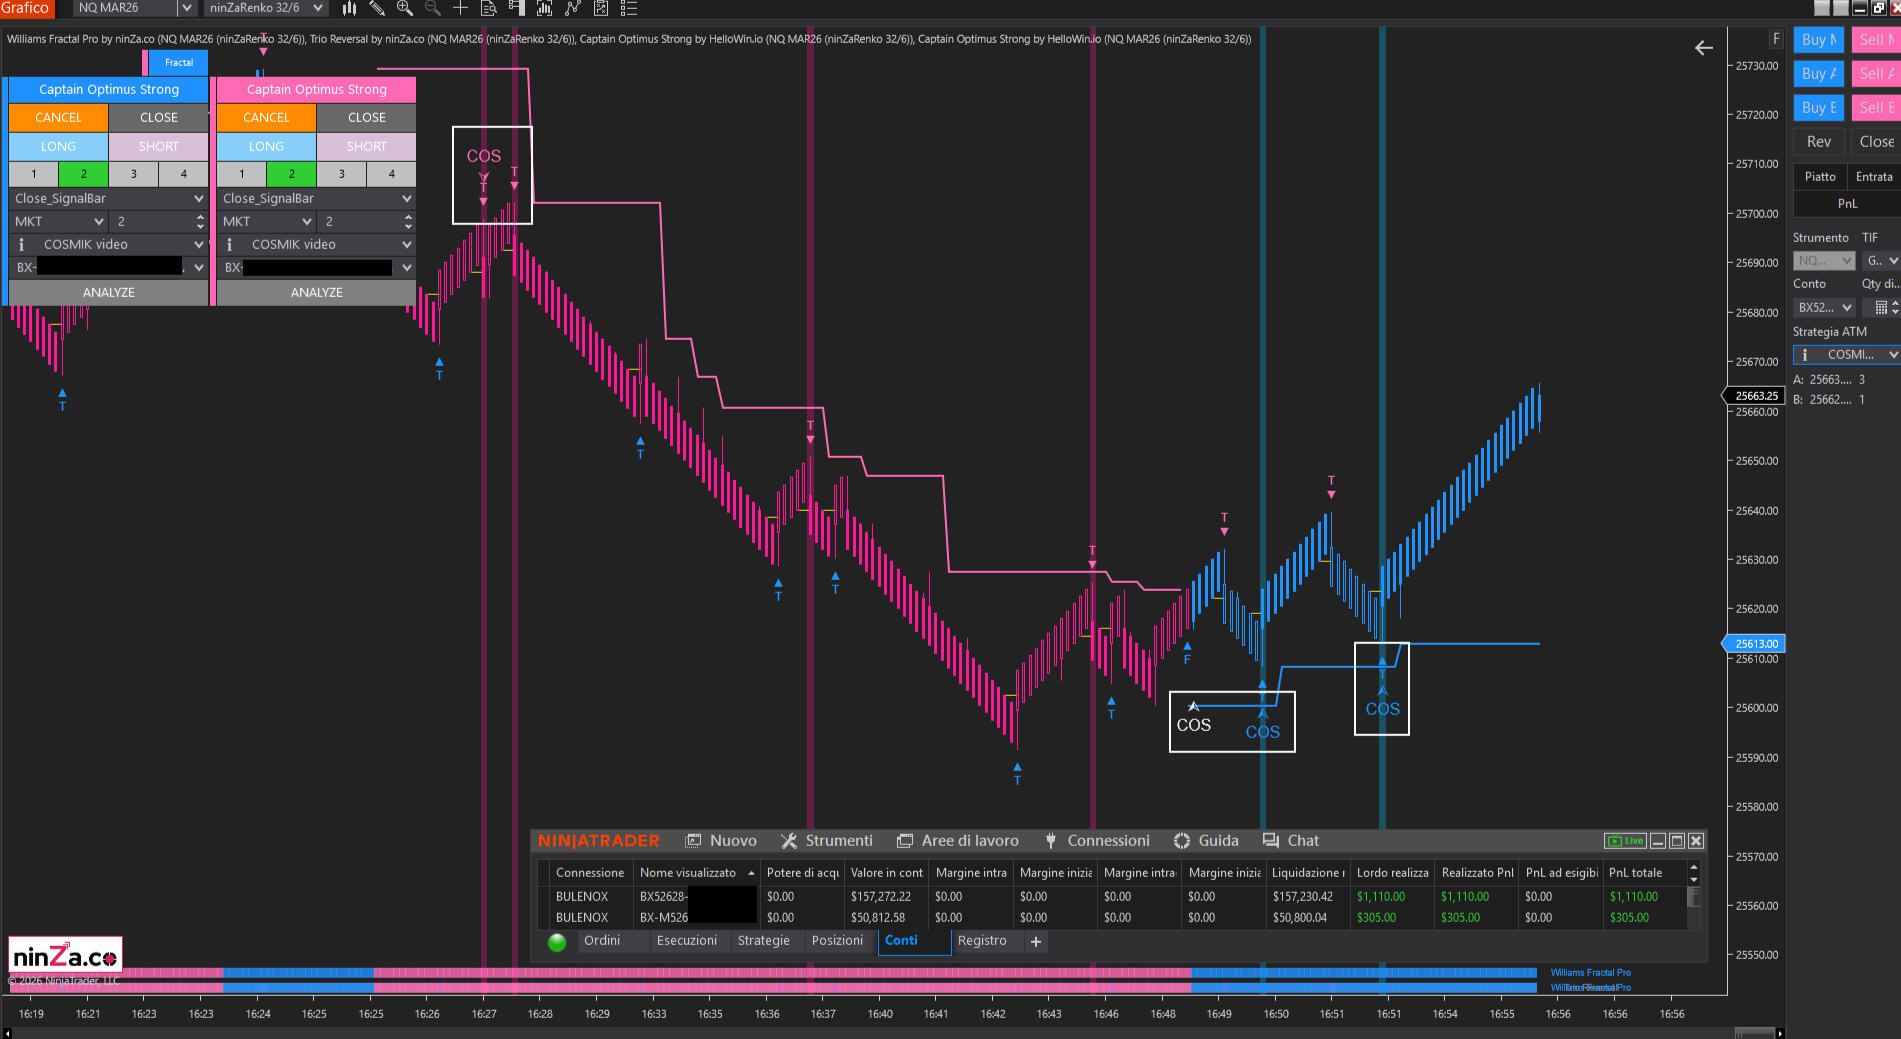Viewport: 1901px width, 1039px height.
Task: Select the drawing tools pencil icon
Action: click(x=377, y=8)
